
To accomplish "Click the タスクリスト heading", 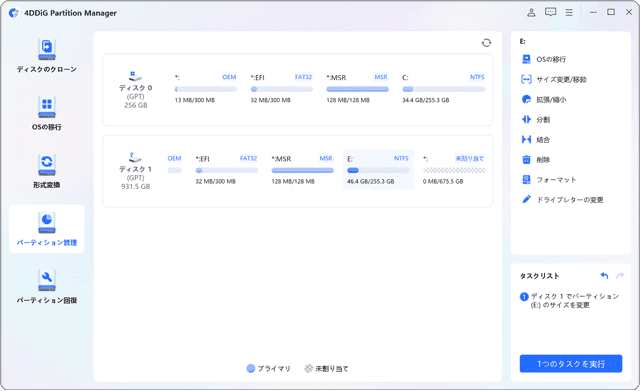I will (x=539, y=276).
